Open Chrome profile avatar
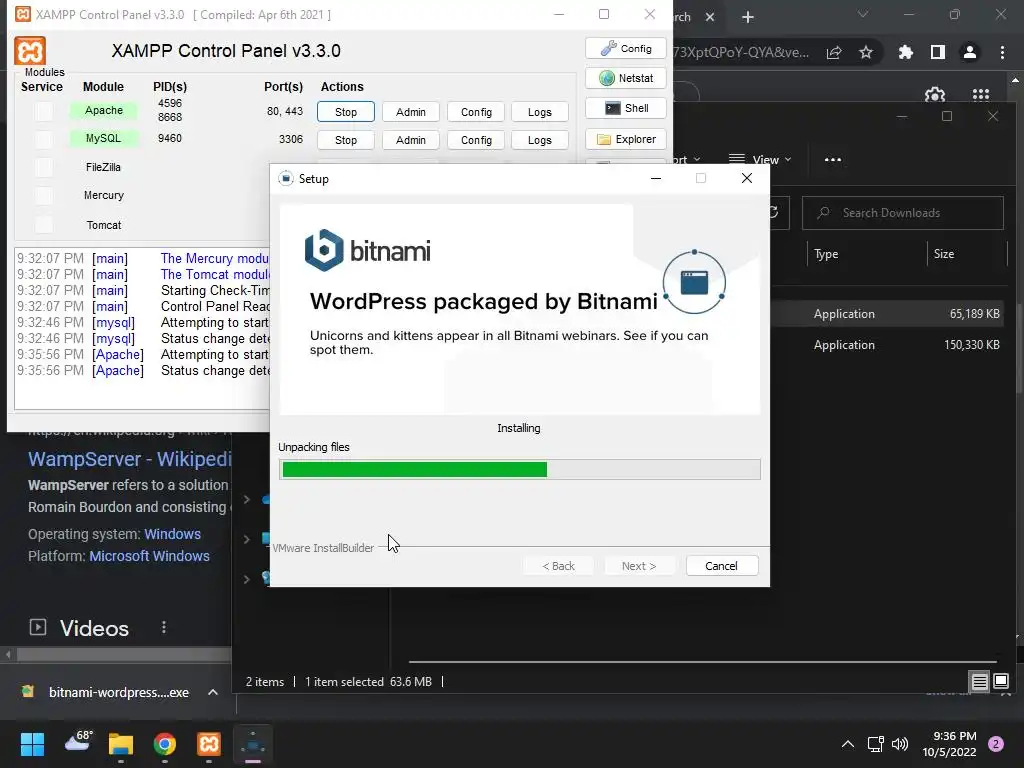The height and width of the screenshot is (768, 1024). click(x=970, y=52)
